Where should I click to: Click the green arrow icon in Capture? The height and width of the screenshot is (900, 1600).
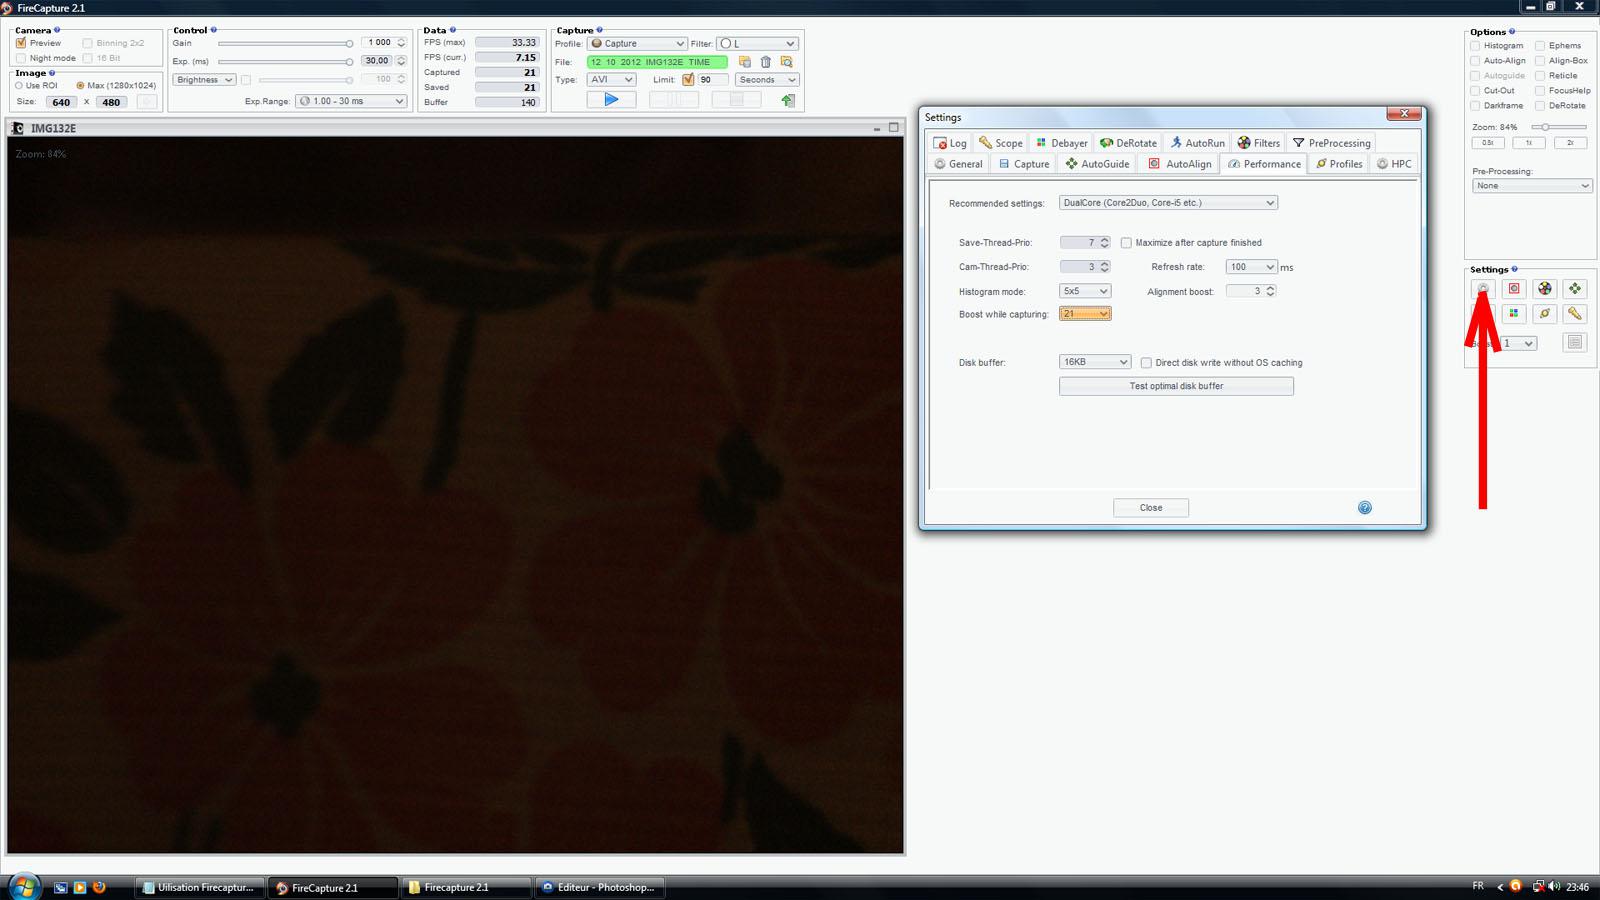pos(788,100)
